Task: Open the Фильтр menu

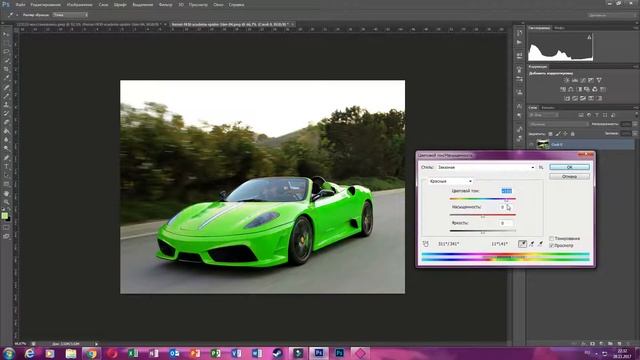Action: (x=165, y=5)
